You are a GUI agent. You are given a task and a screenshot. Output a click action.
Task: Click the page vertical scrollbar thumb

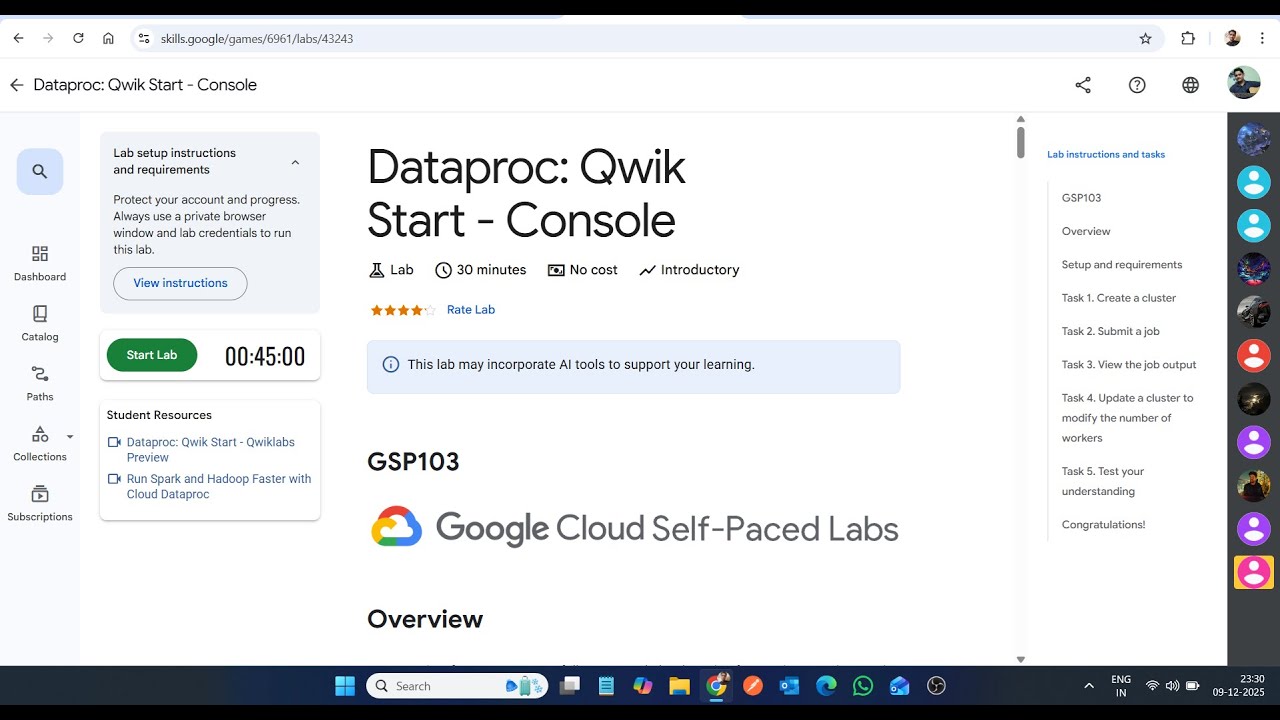tap(1020, 141)
